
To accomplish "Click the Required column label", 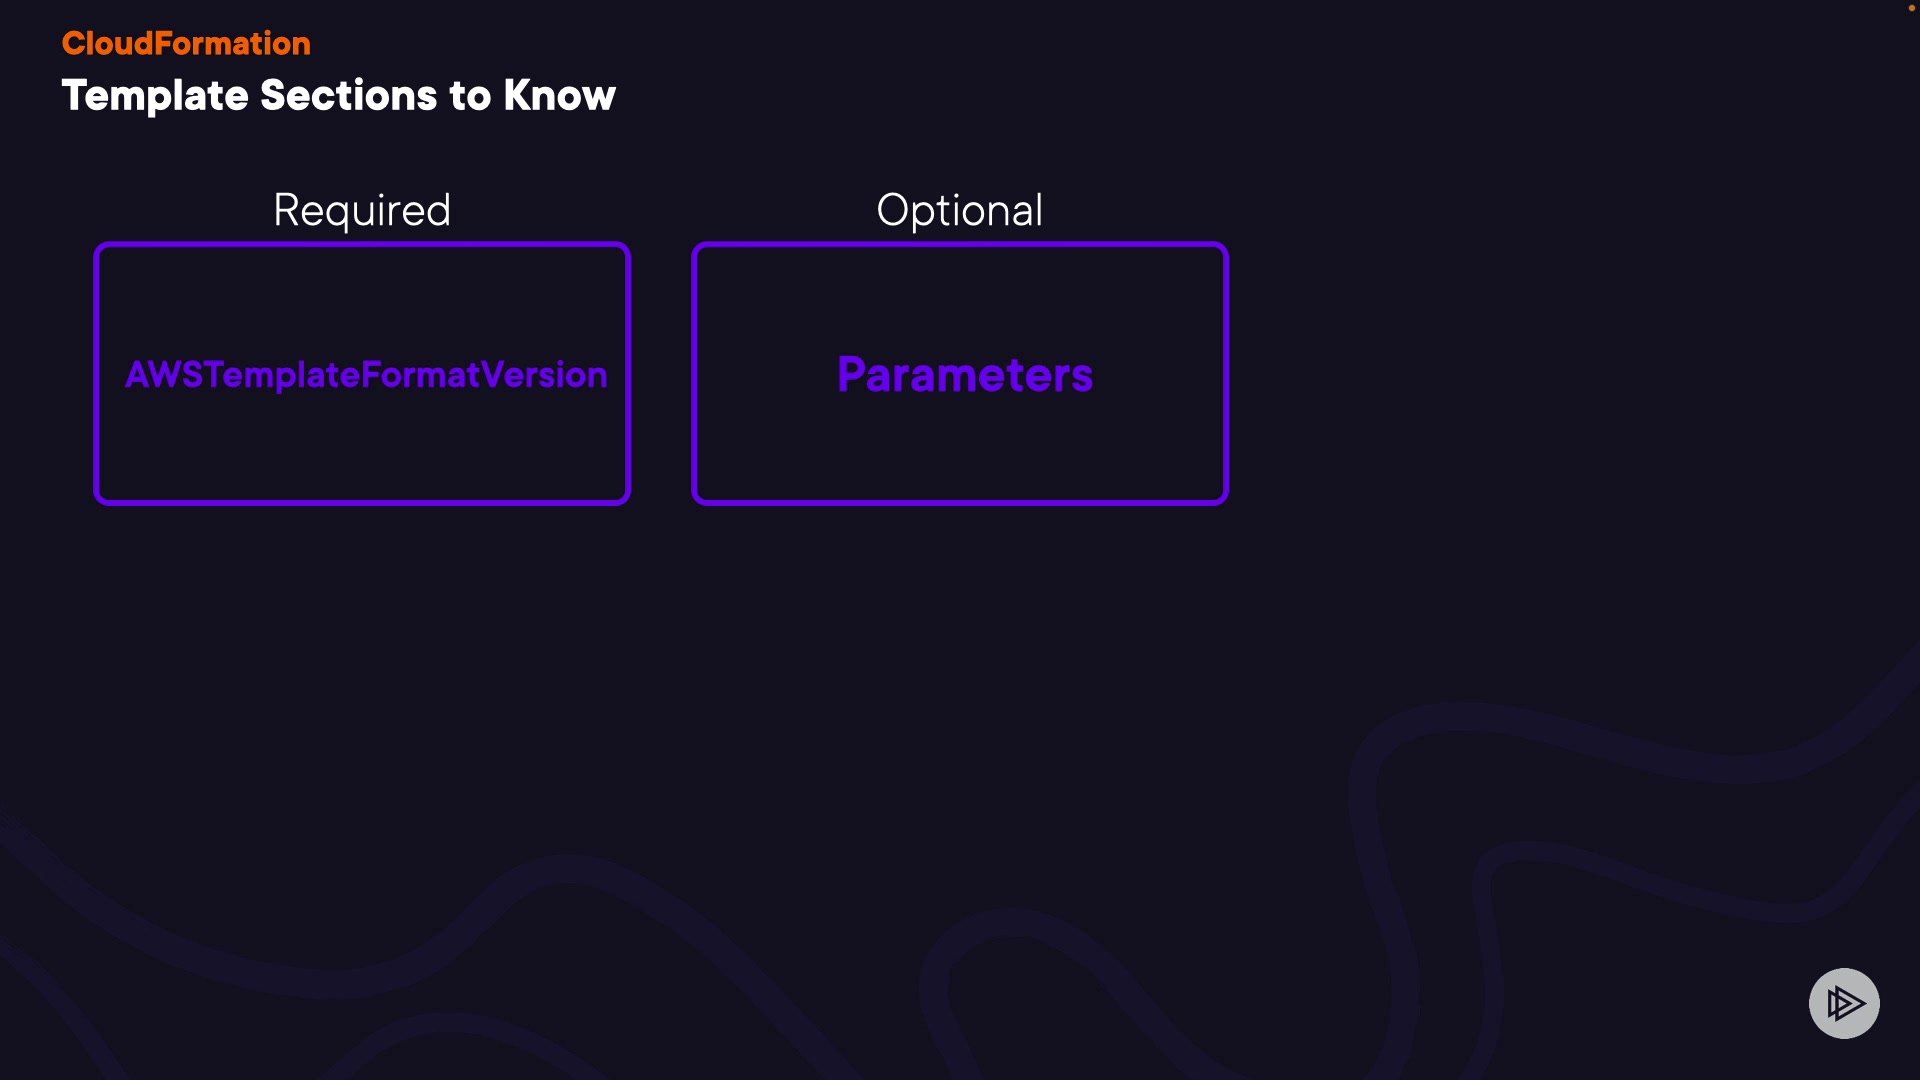I will click(x=362, y=210).
